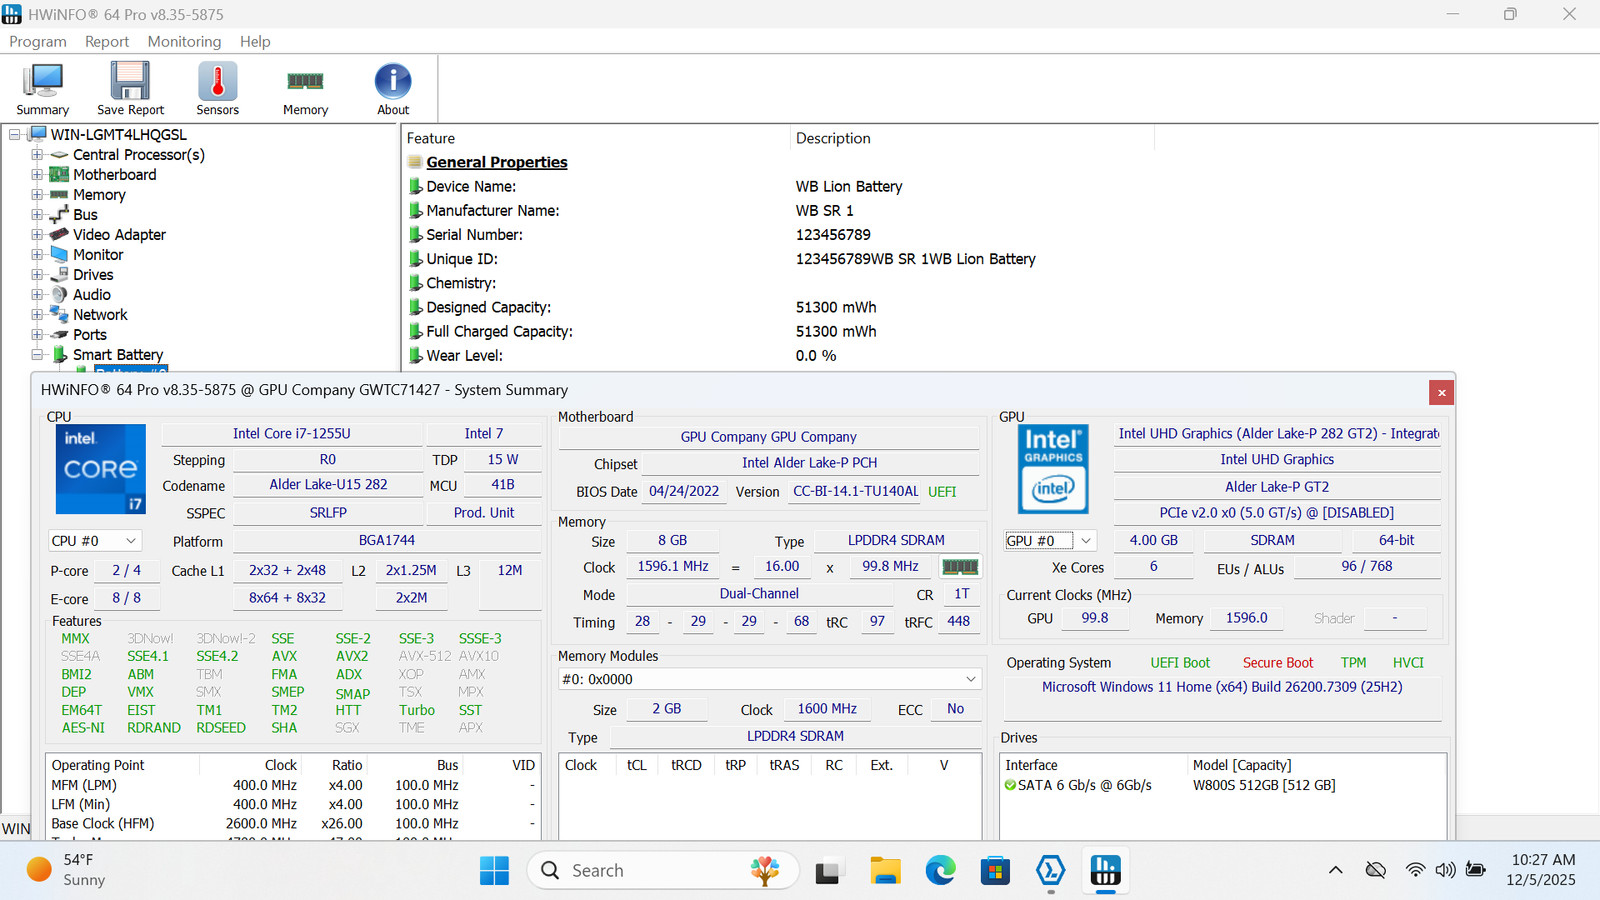Open the Program menu
The width and height of the screenshot is (1600, 900).
click(x=38, y=41)
